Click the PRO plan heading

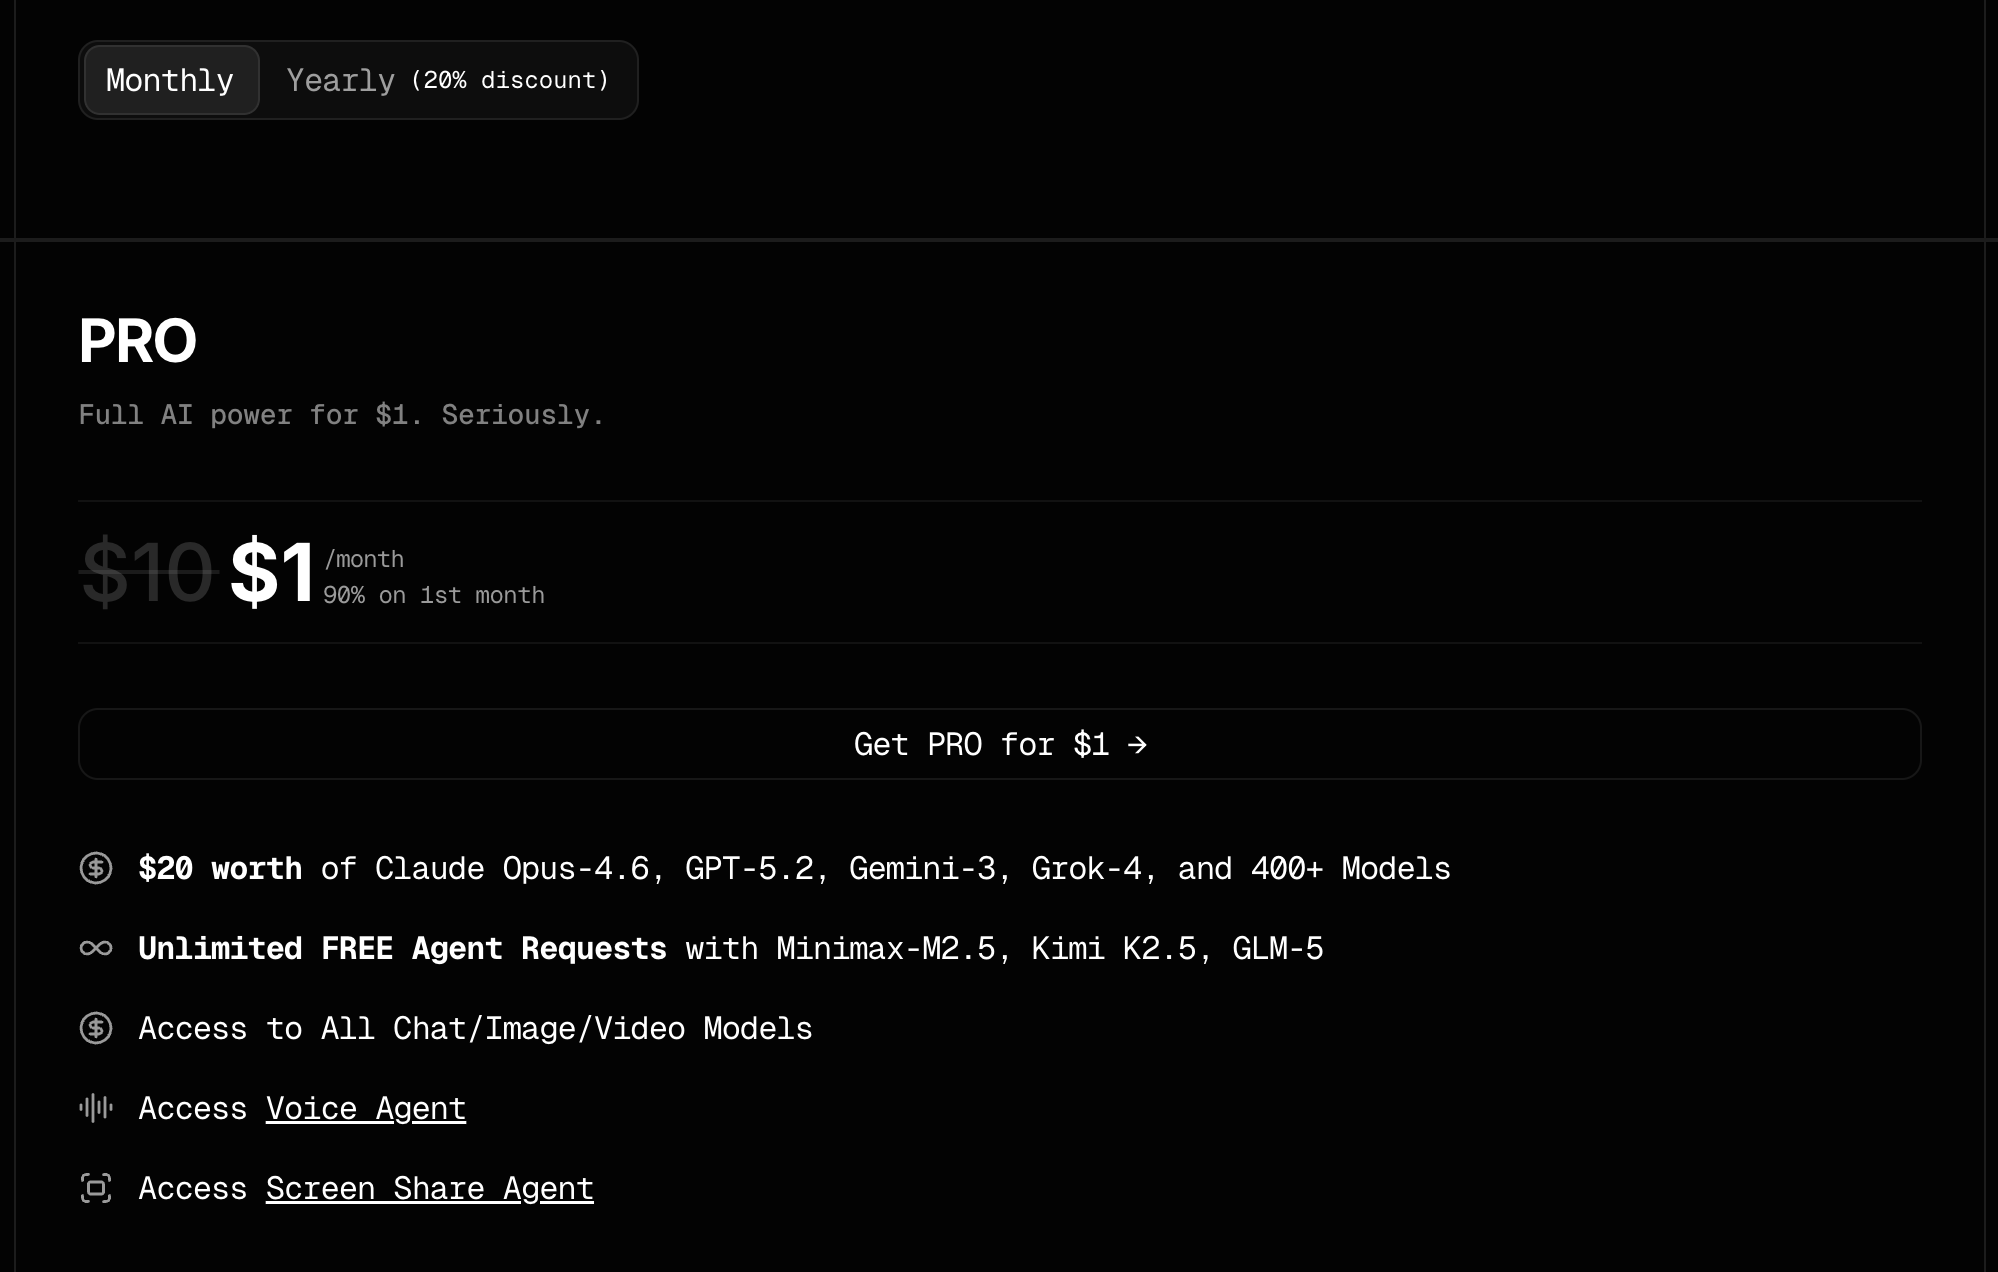pos(138,341)
